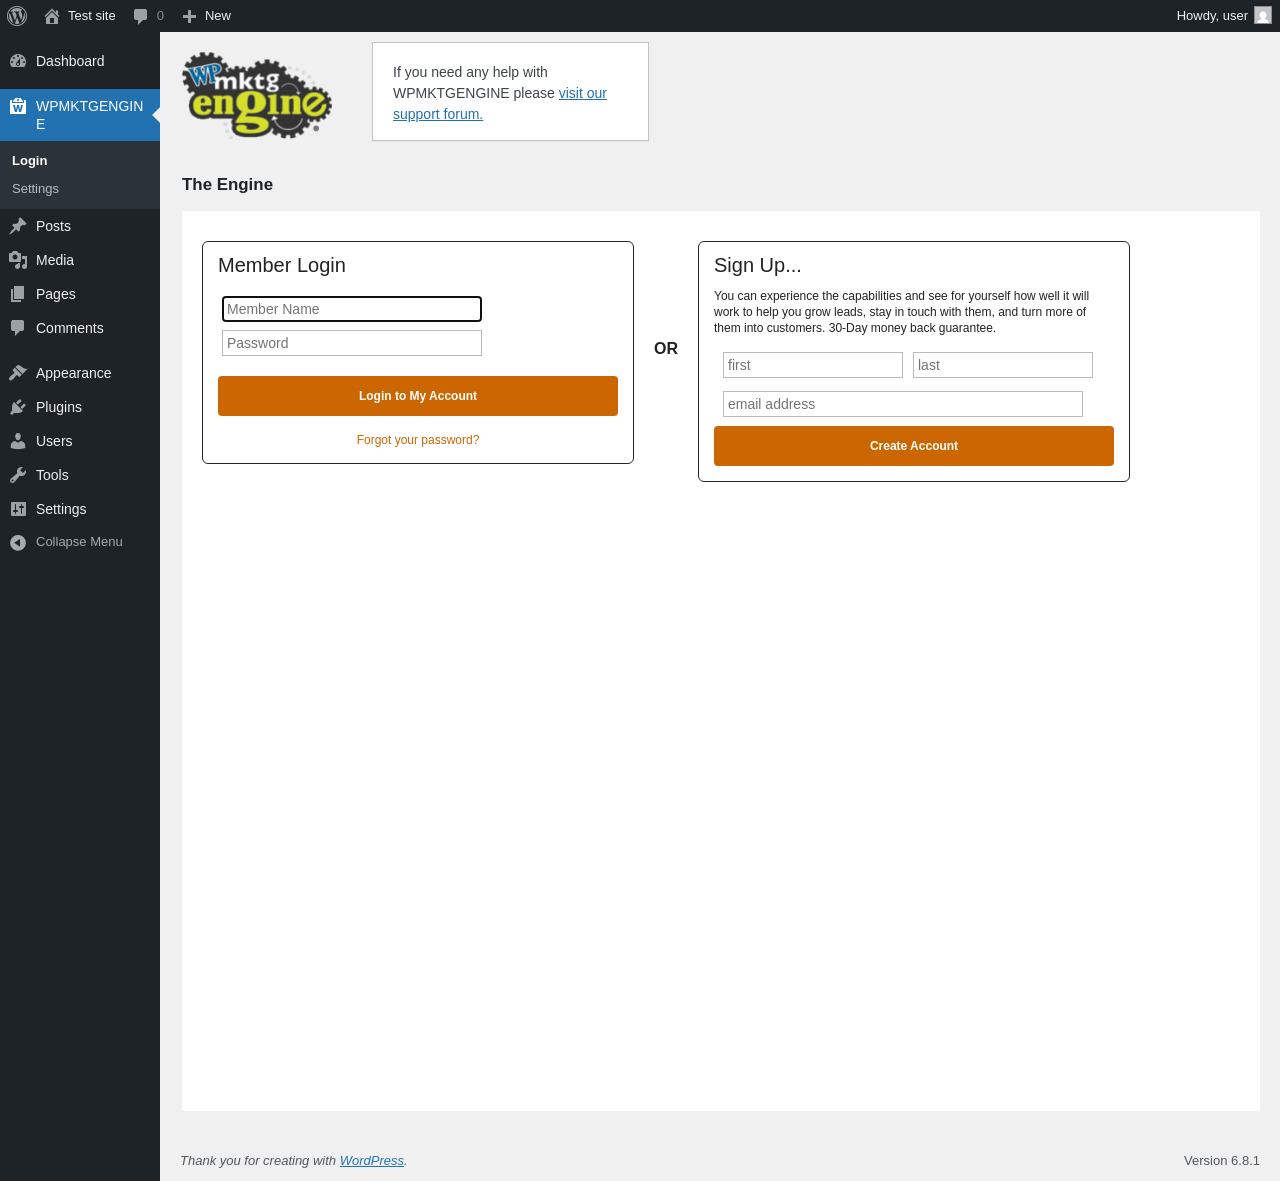Viewport: 1280px width, 1181px height.
Task: Open the Tools menu
Action: click(x=80, y=475)
